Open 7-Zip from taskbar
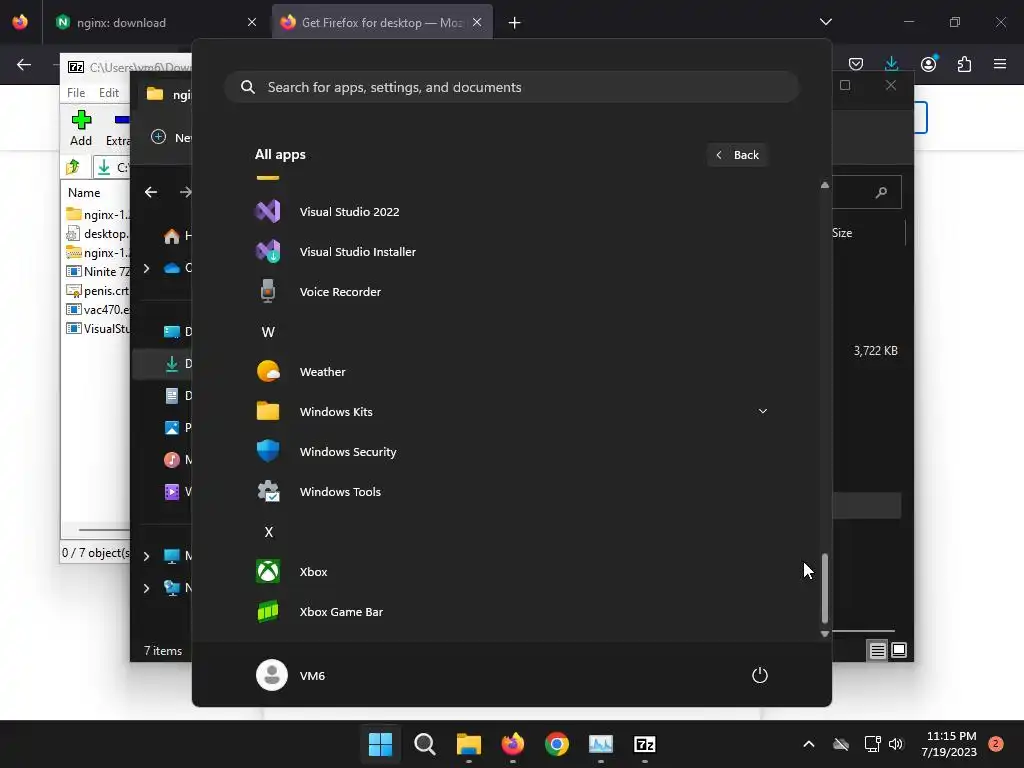 pyautogui.click(x=645, y=744)
